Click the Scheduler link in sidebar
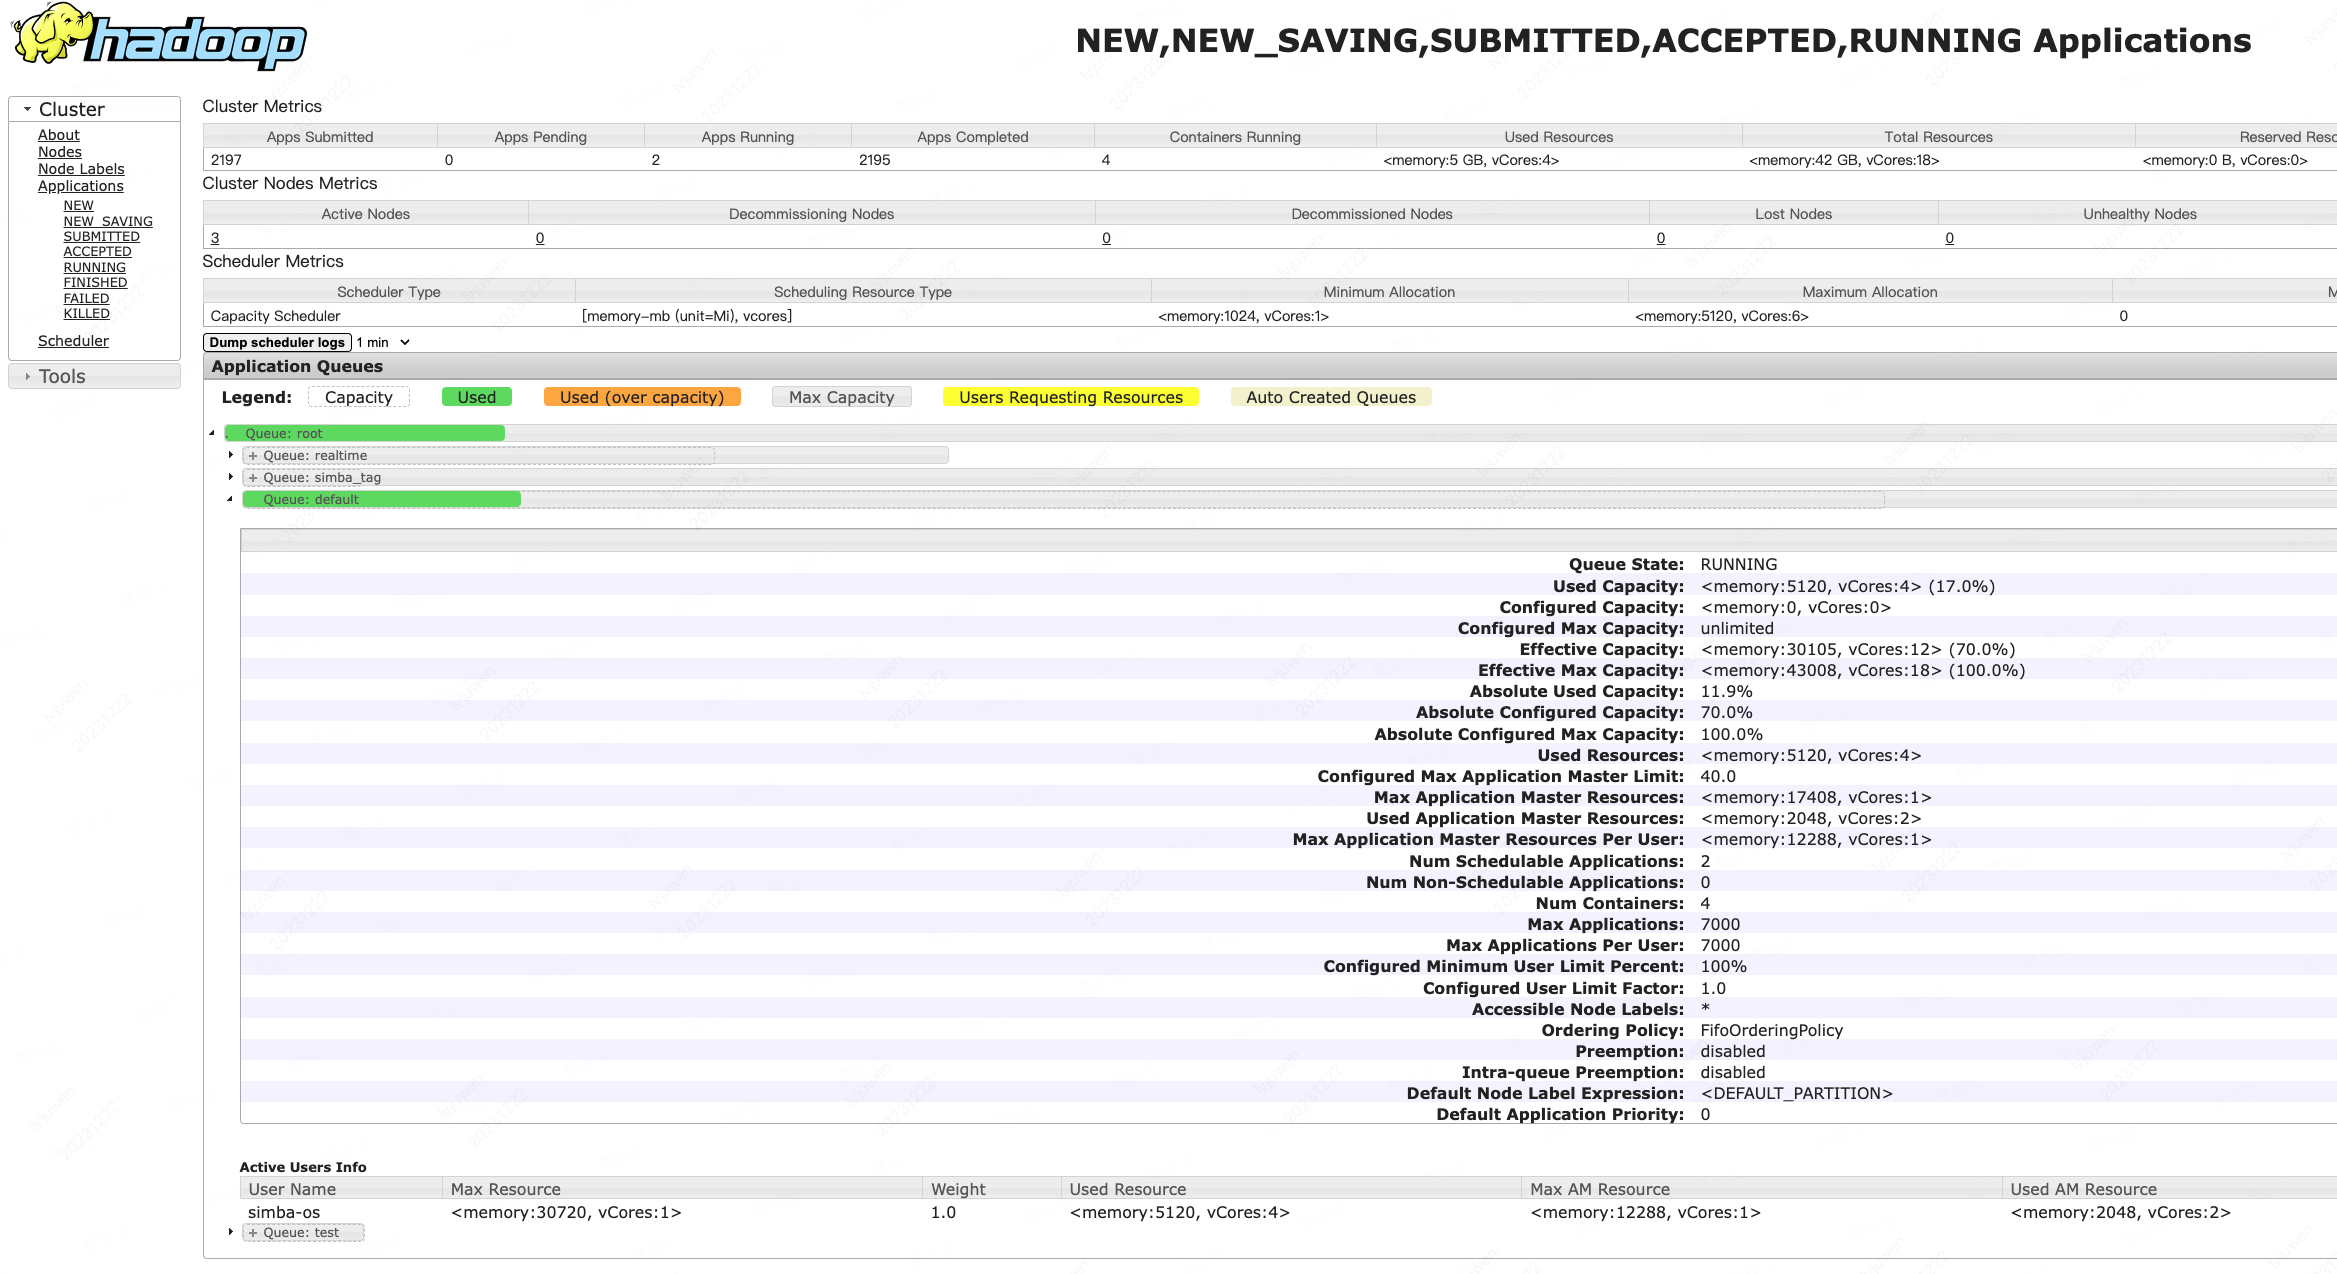This screenshot has height=1274, width=2337. point(75,340)
